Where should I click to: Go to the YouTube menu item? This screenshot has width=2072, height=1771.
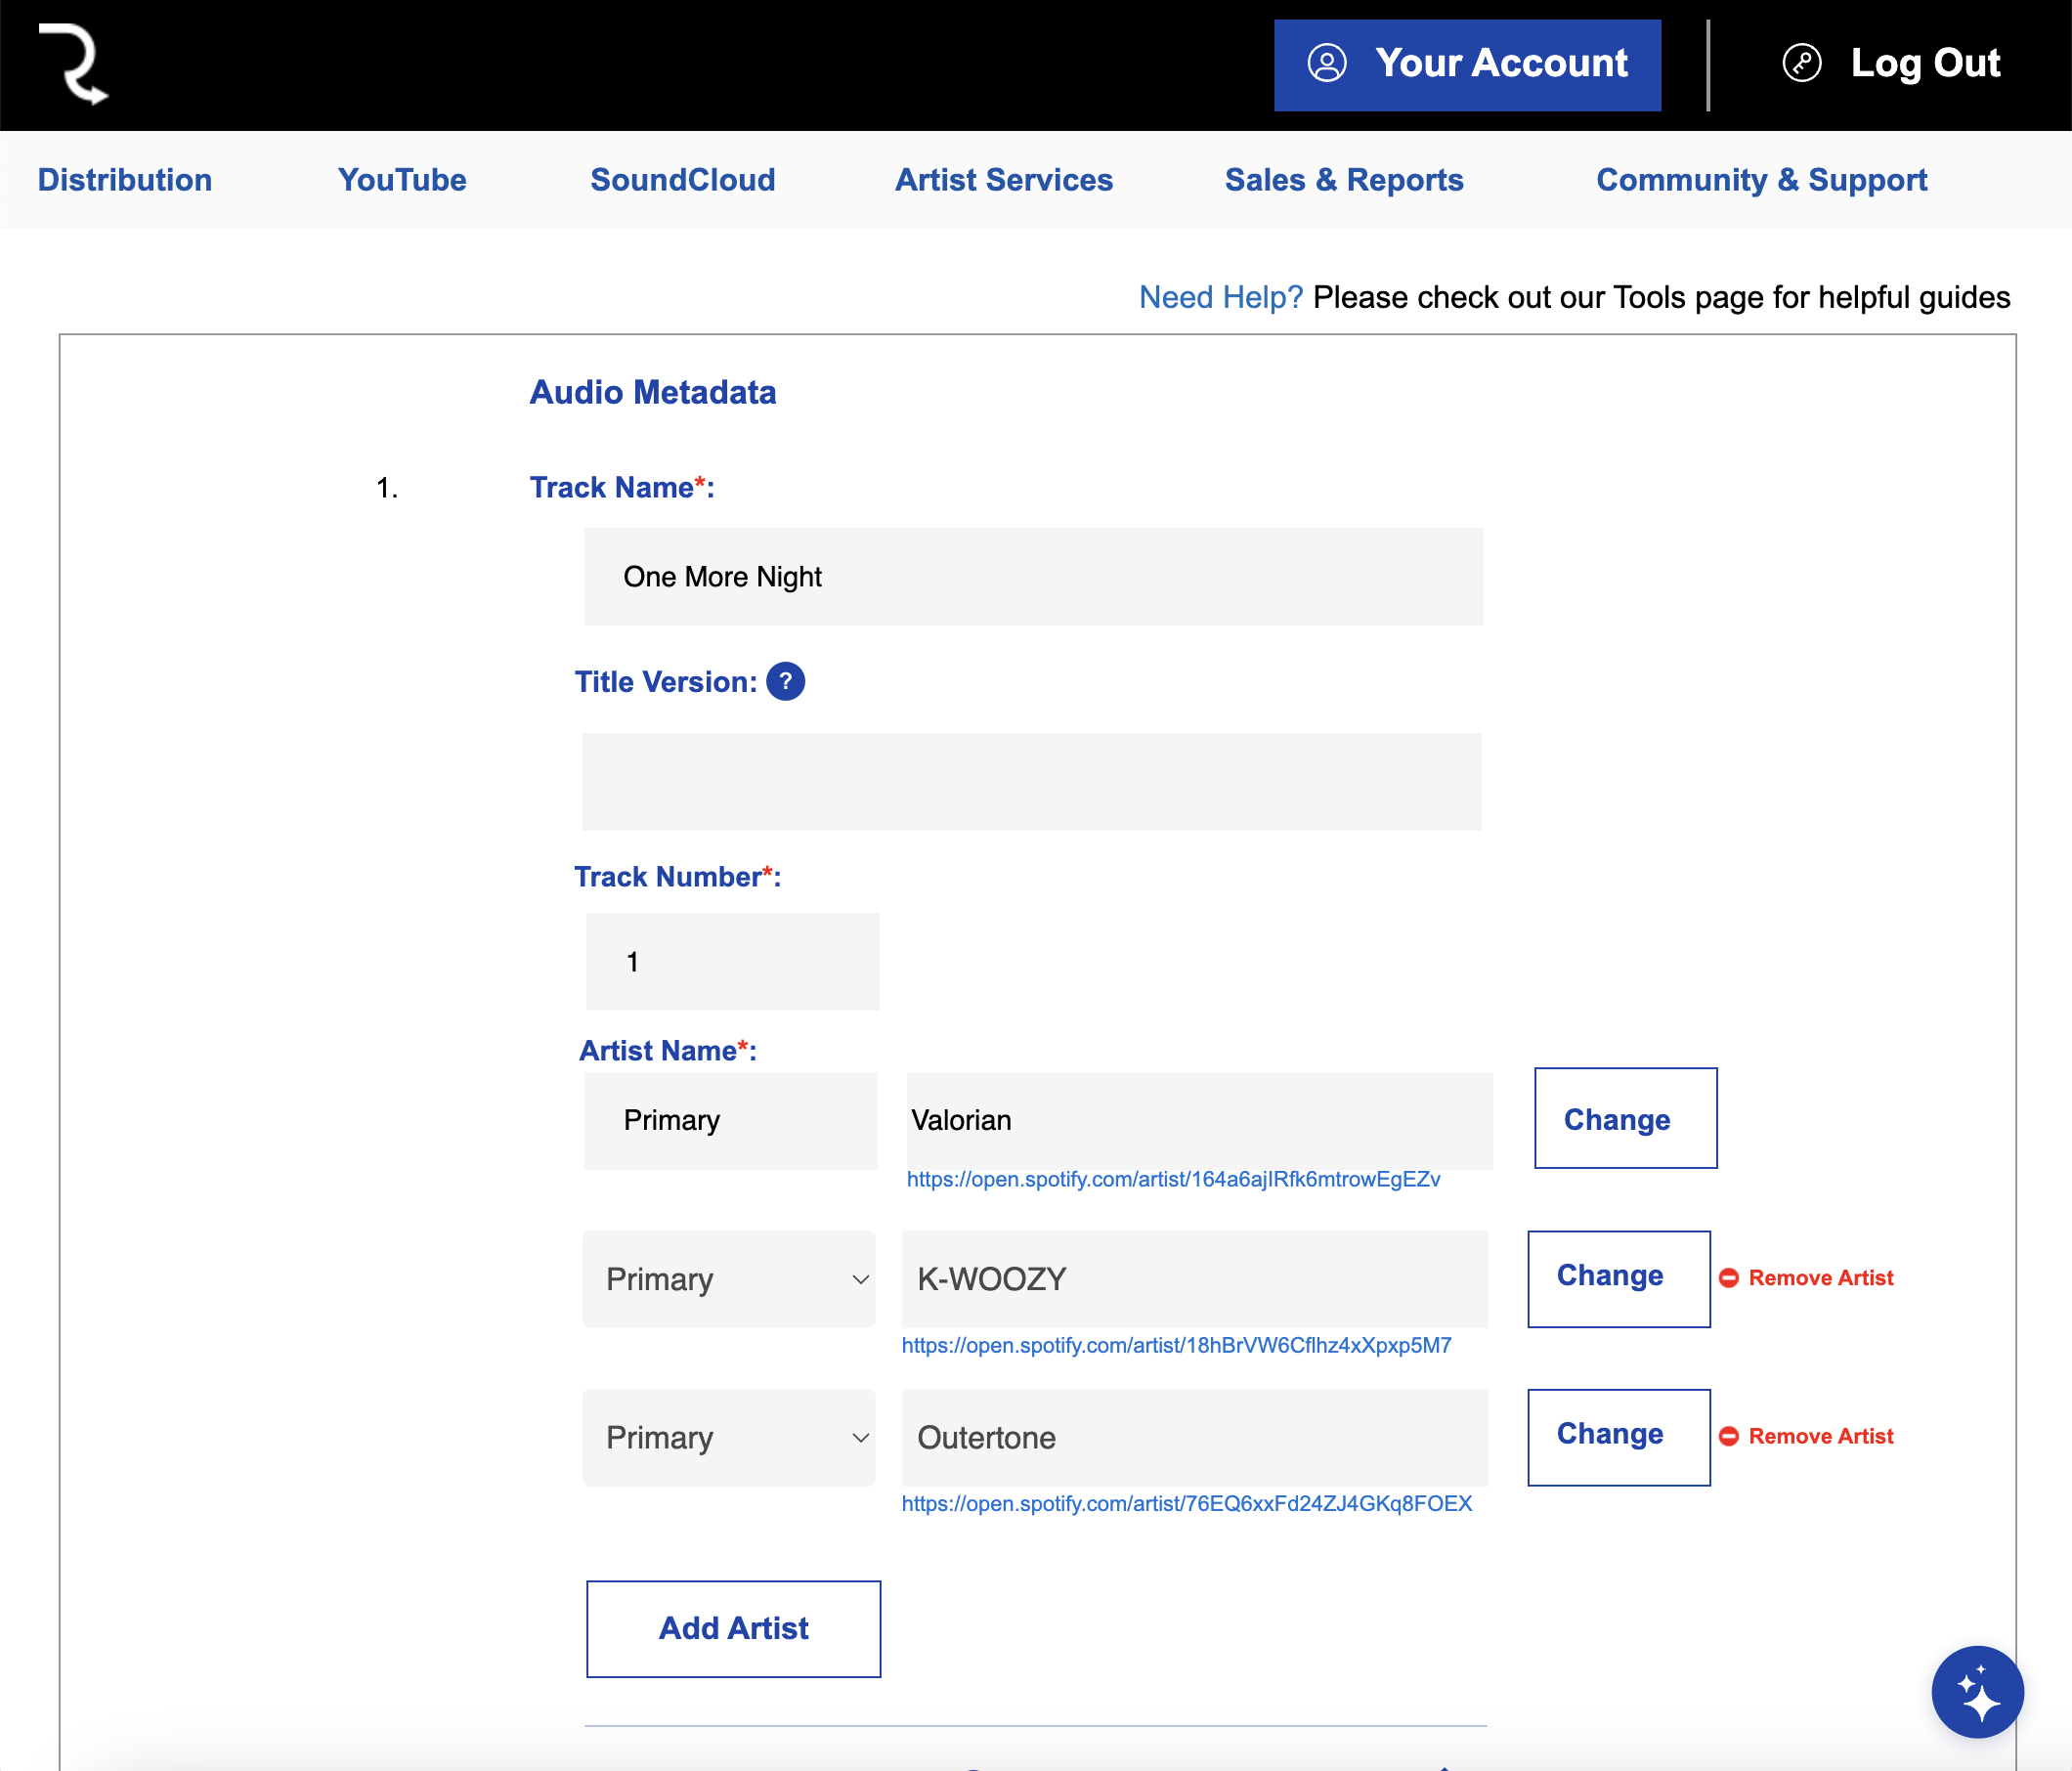click(402, 180)
